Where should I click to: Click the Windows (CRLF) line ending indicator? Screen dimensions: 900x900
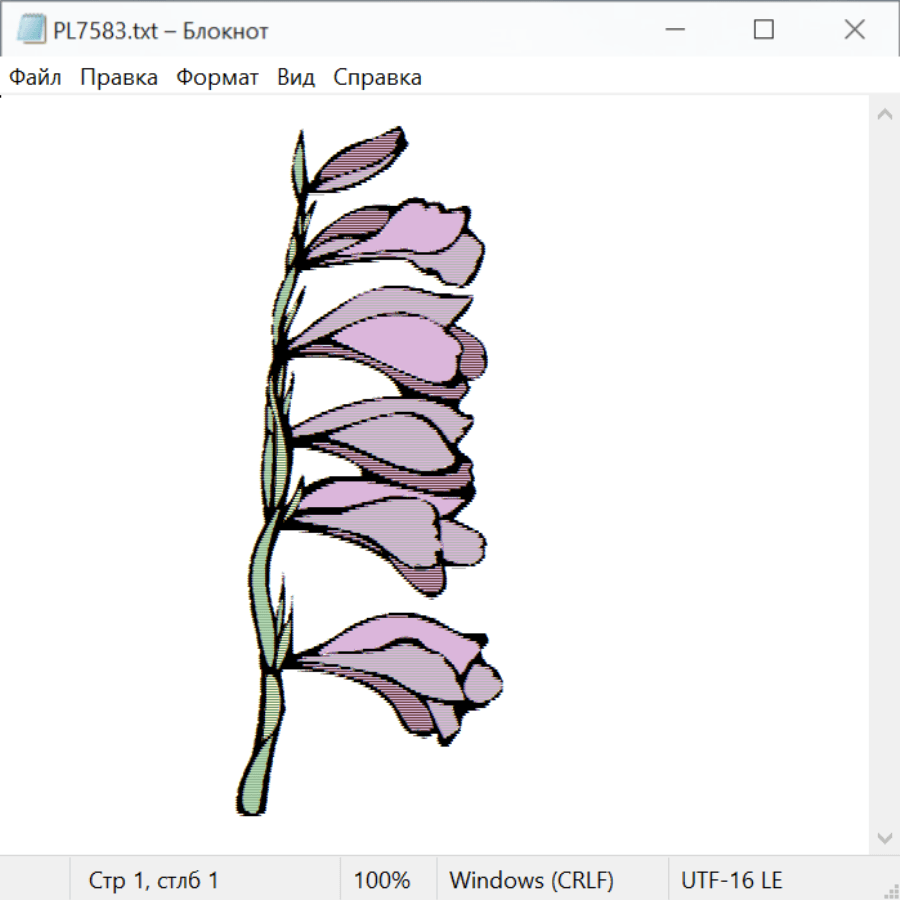[531, 880]
